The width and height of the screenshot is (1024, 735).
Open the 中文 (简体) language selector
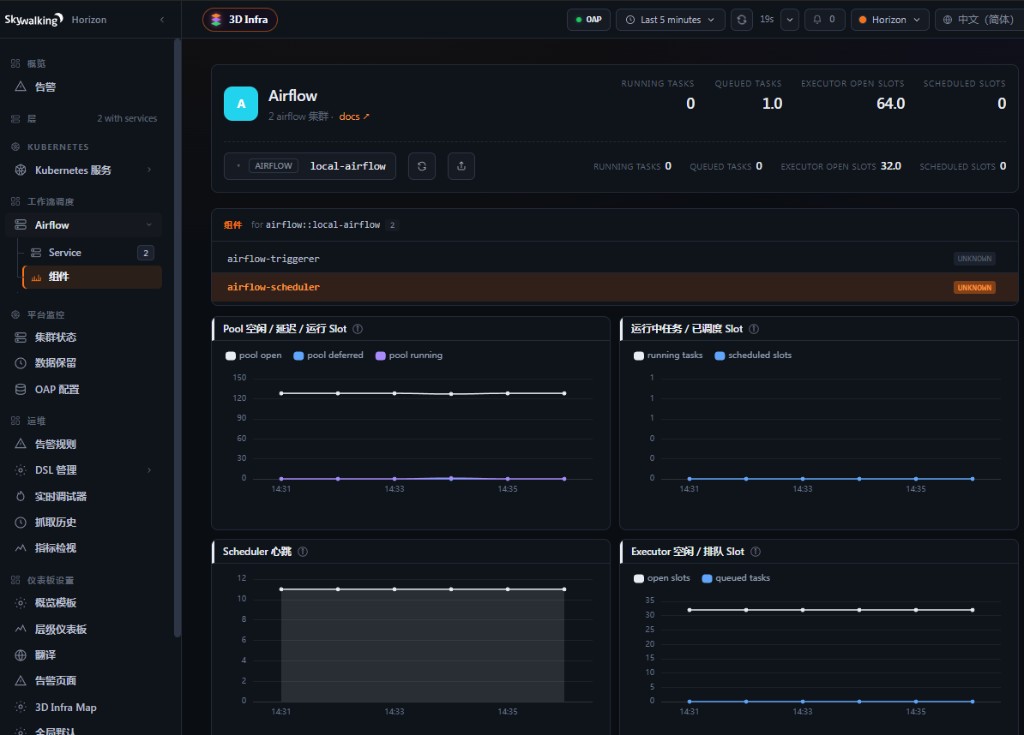click(978, 20)
